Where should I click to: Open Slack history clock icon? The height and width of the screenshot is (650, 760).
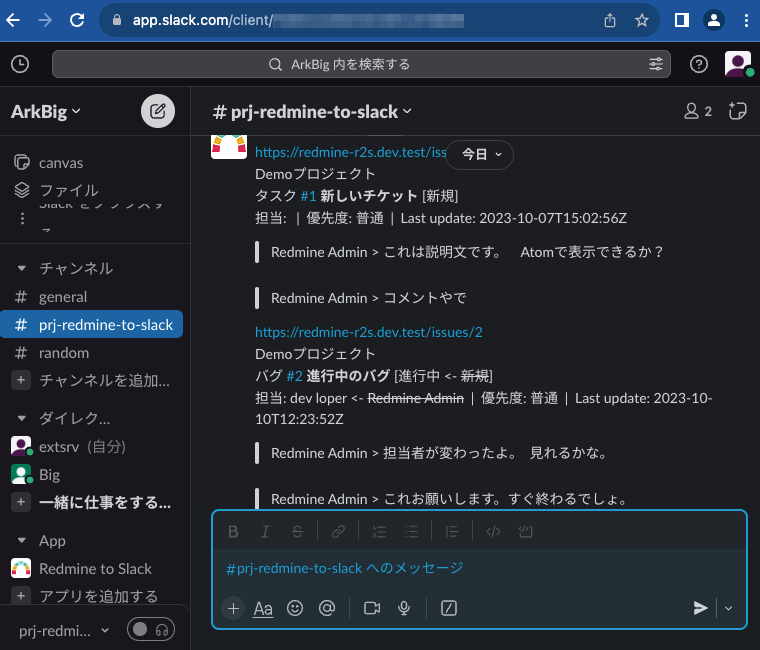coord(20,64)
